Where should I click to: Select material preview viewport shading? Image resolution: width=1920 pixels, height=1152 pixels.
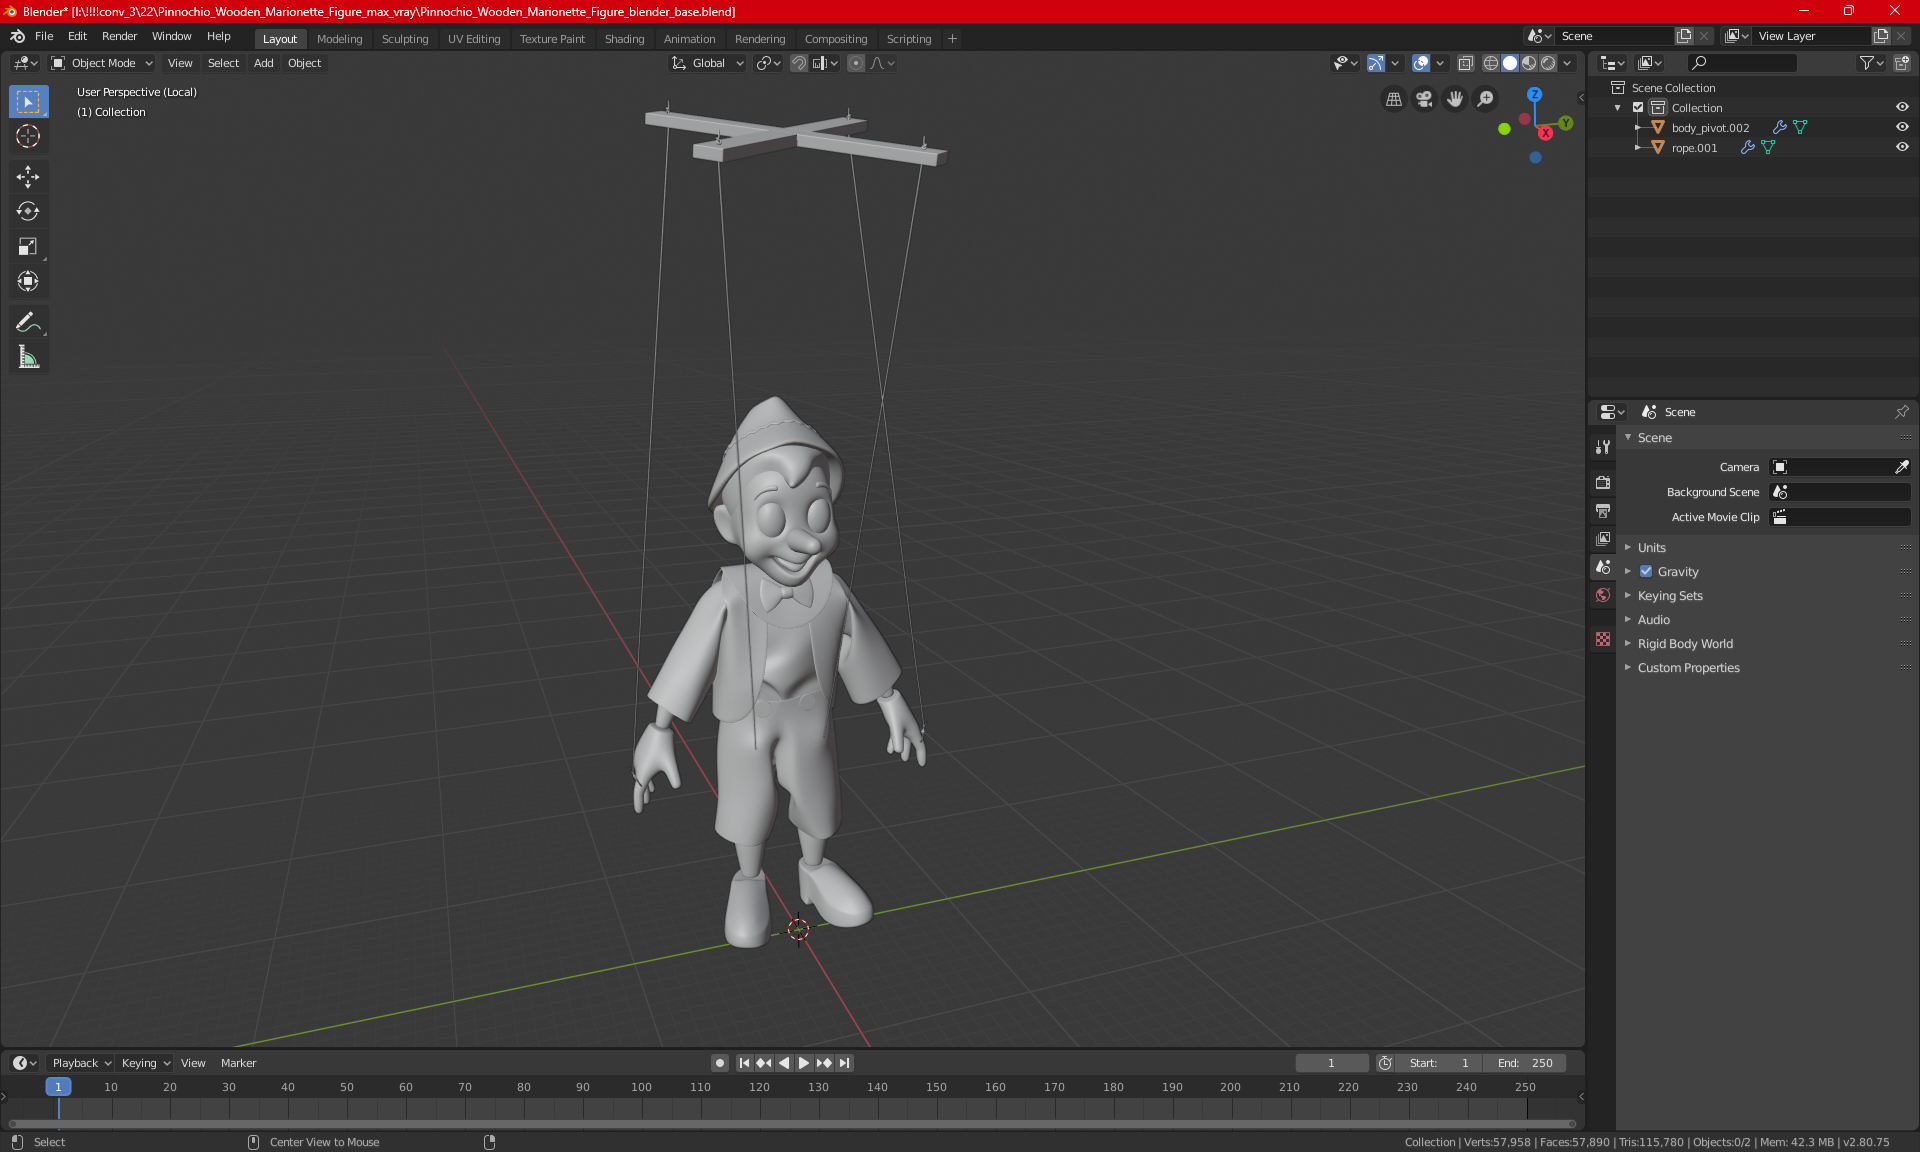coord(1529,63)
